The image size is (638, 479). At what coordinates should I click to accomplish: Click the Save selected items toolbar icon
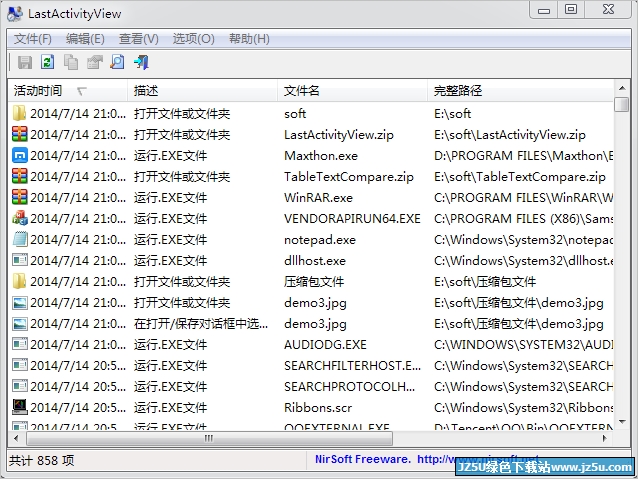(25, 62)
